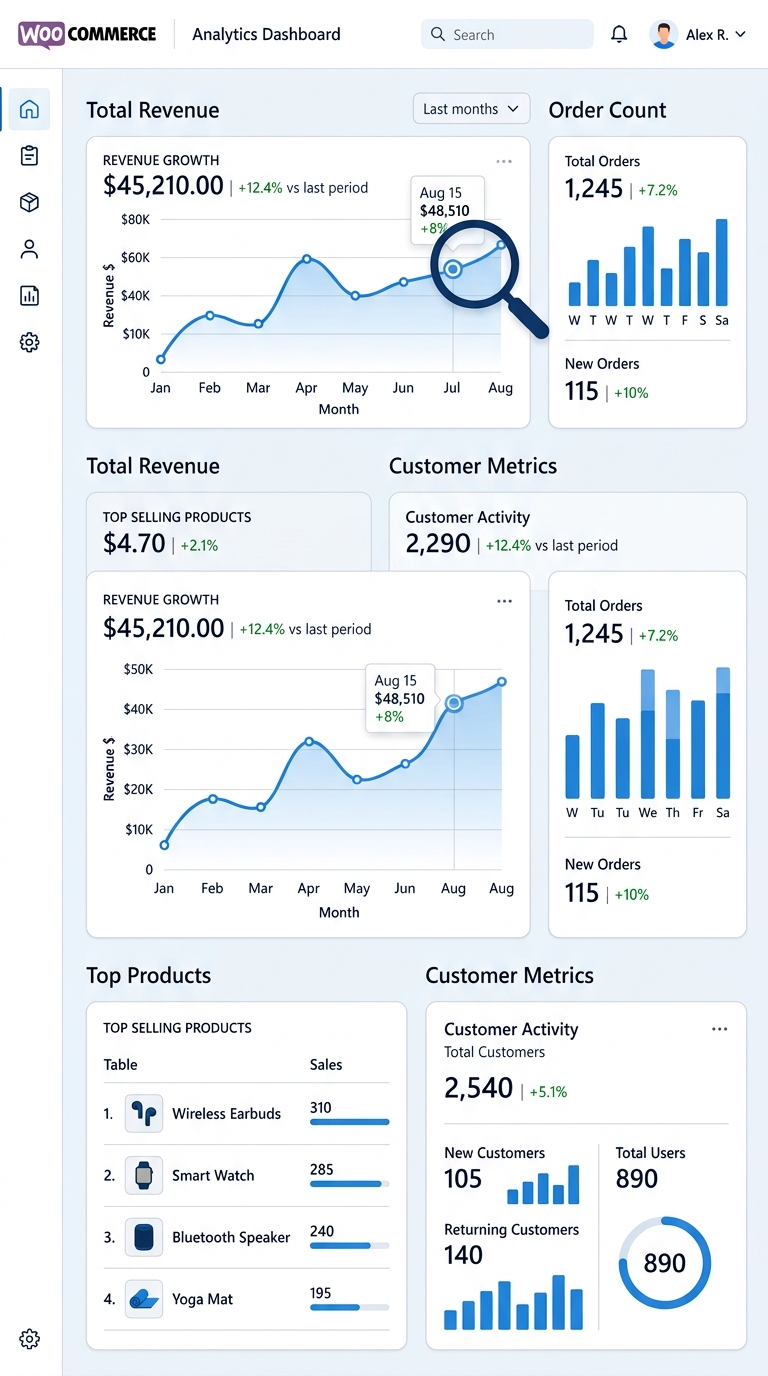The height and width of the screenshot is (1376, 768).
Task: Click the Table column header
Action: point(120,1064)
